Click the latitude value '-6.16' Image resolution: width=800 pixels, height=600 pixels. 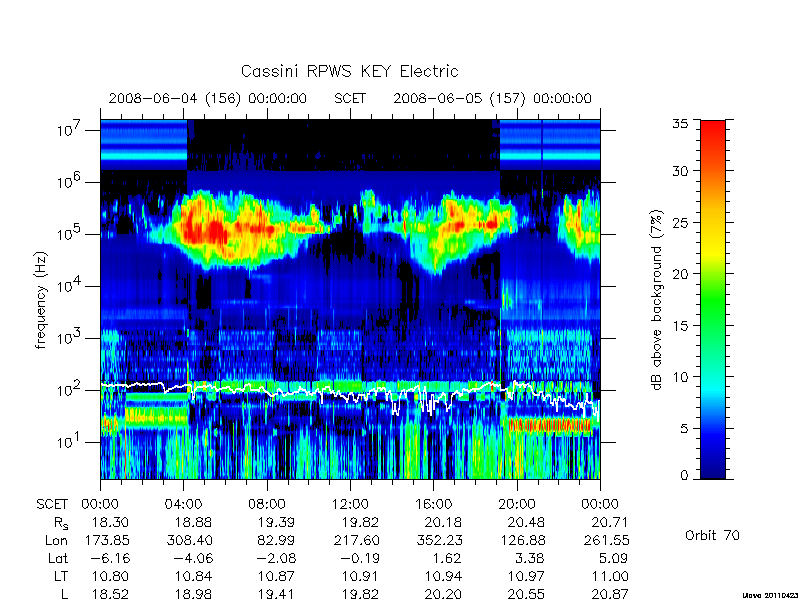(x=110, y=558)
